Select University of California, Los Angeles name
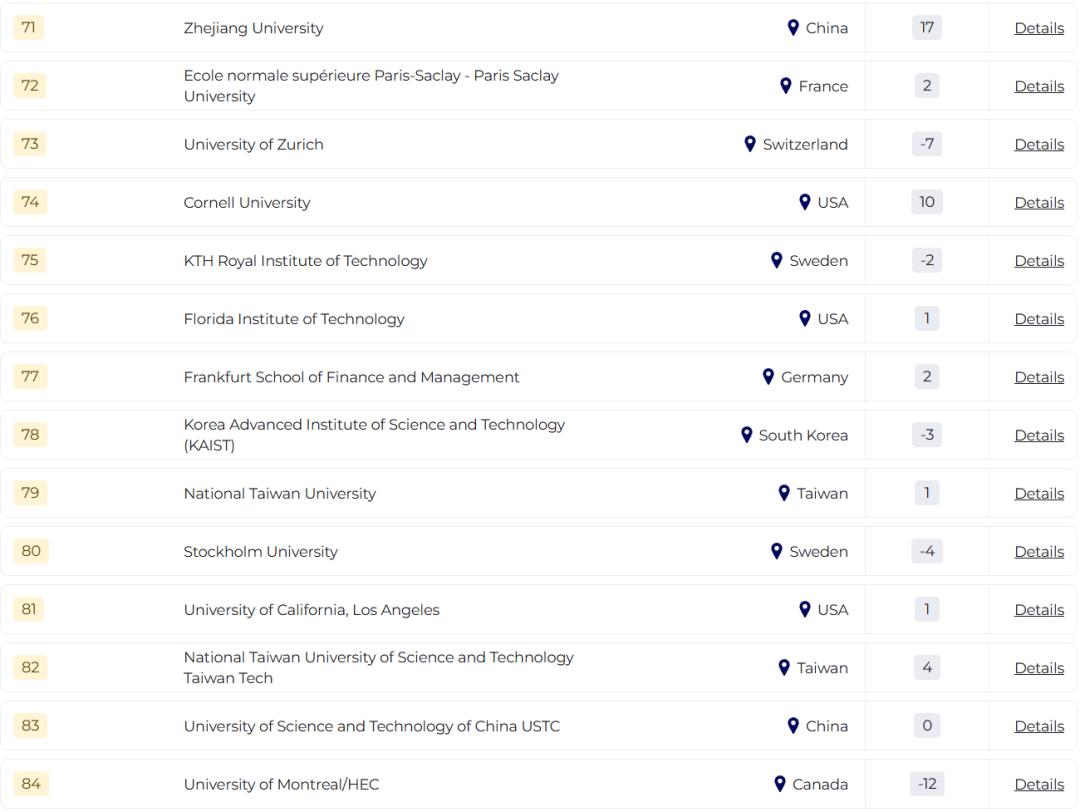This screenshot has height=812, width=1080. pyautogui.click(x=311, y=610)
